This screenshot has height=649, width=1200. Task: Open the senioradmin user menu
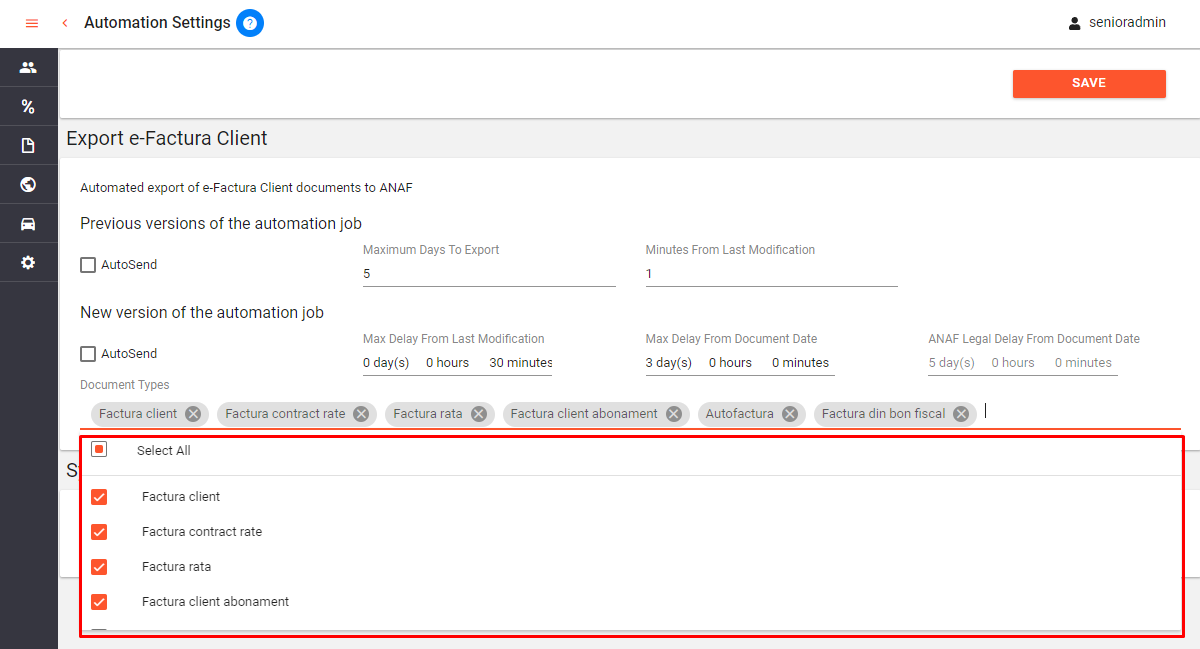tap(1116, 23)
